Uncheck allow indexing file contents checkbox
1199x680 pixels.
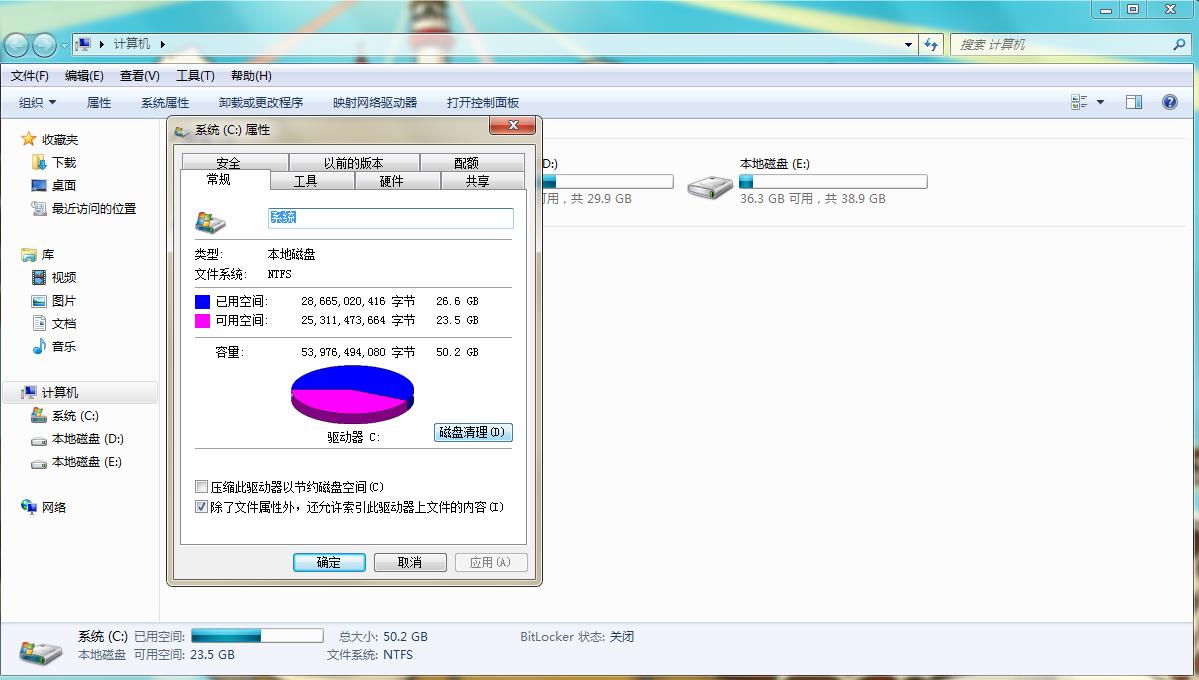[201, 506]
